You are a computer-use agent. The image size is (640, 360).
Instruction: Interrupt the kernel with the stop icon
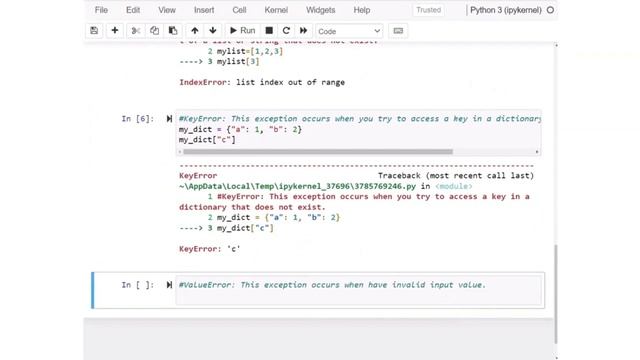coord(269,31)
